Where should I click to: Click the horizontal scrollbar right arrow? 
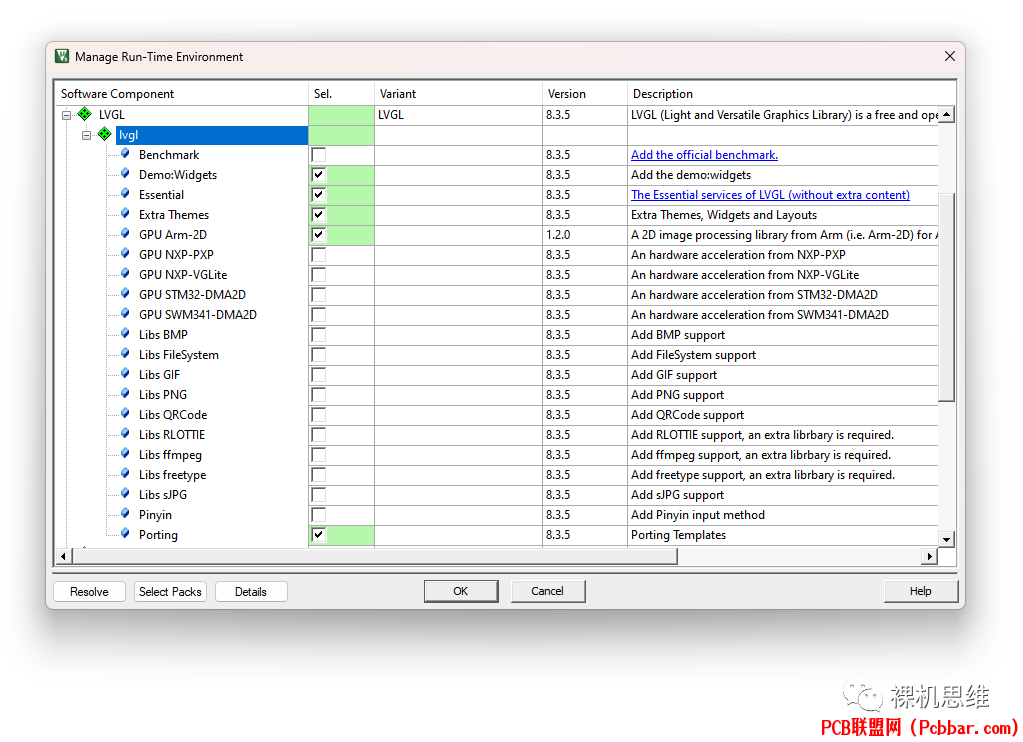[930, 557]
